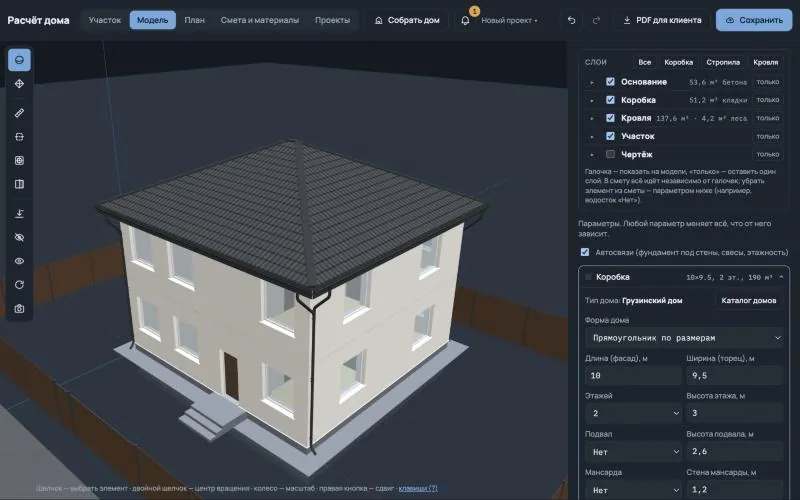The height and width of the screenshot is (500, 800).
Task: Select the pan/move crosshair tool
Action: [19, 84]
